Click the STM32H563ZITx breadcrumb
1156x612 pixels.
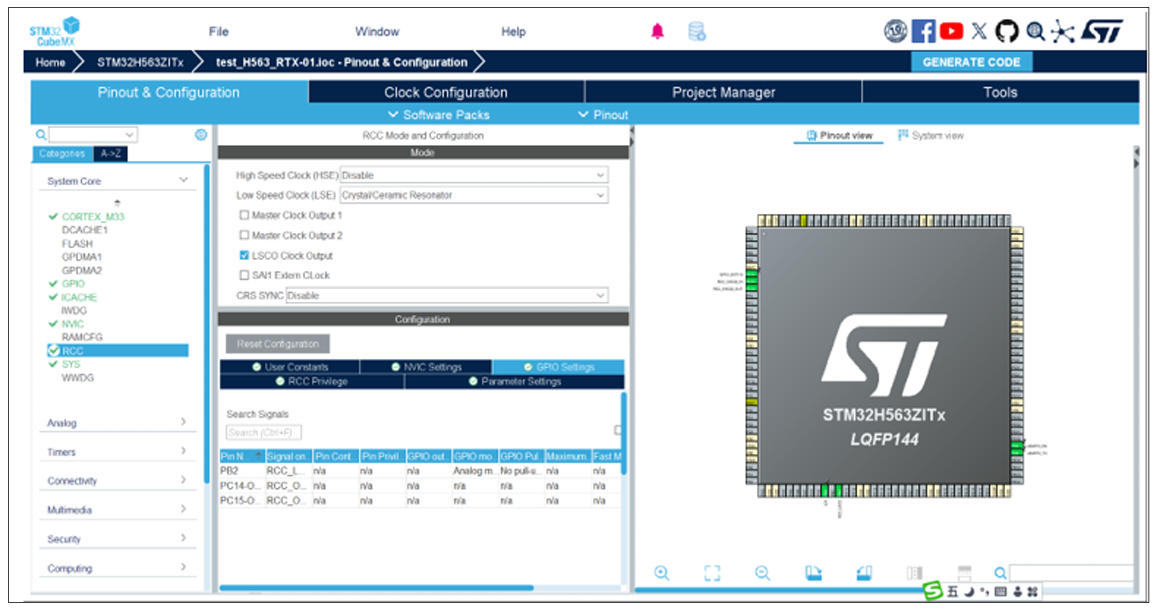tap(140, 62)
